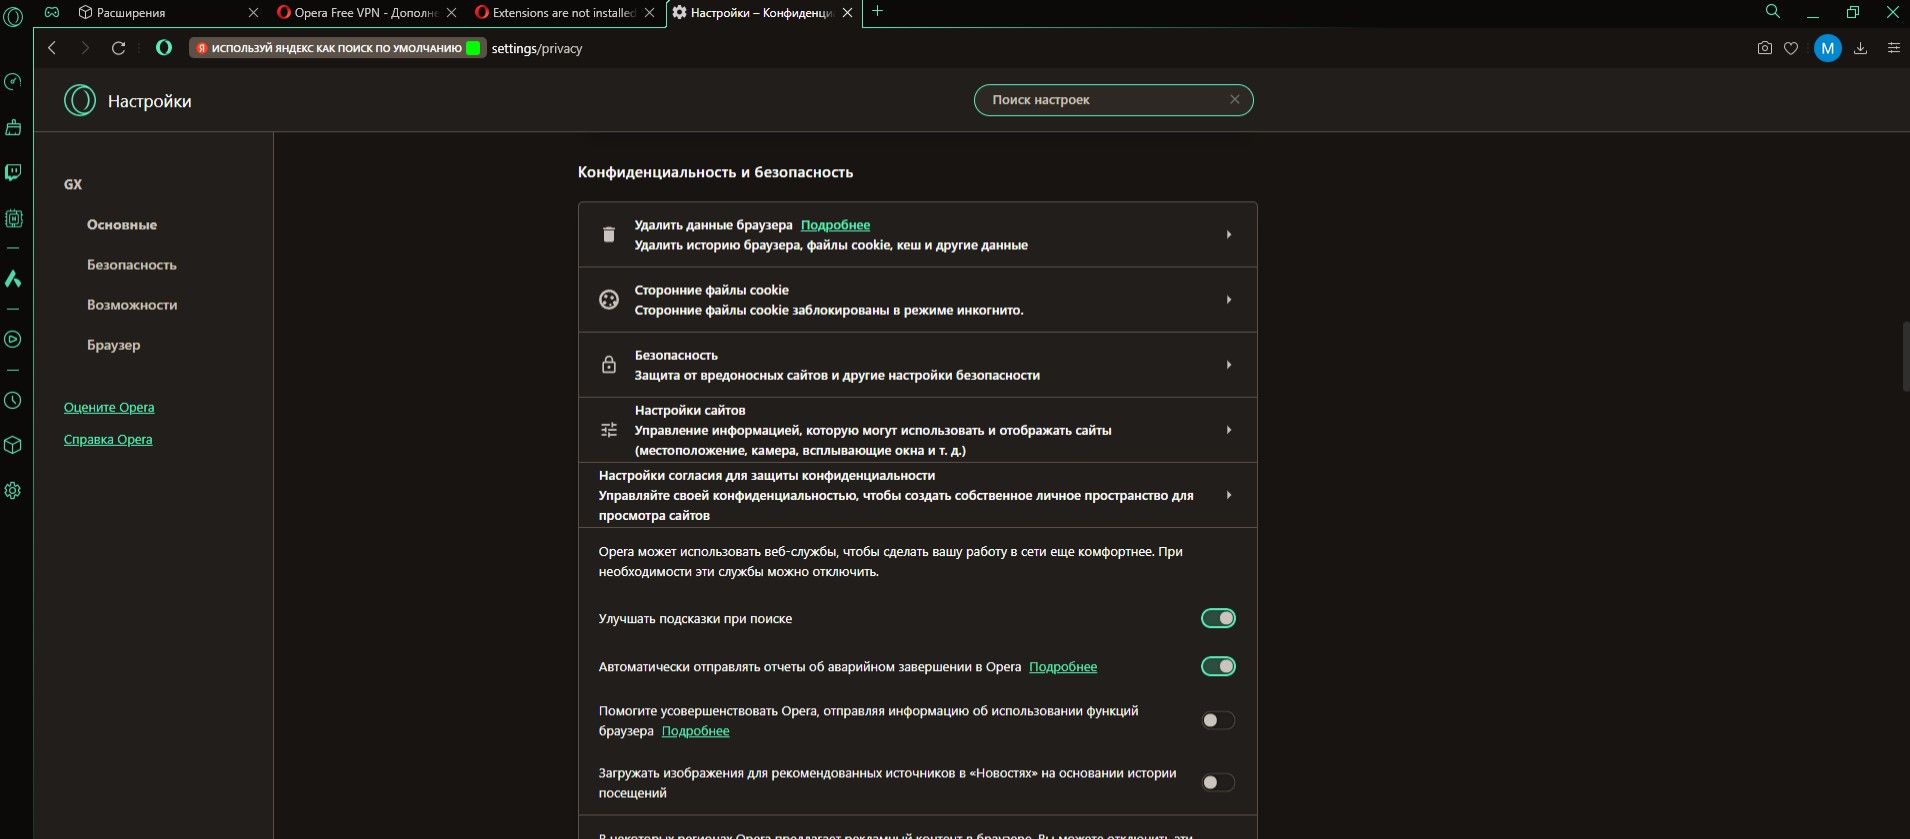
Task: Click the Поиск настроек search field
Action: click(x=1113, y=100)
